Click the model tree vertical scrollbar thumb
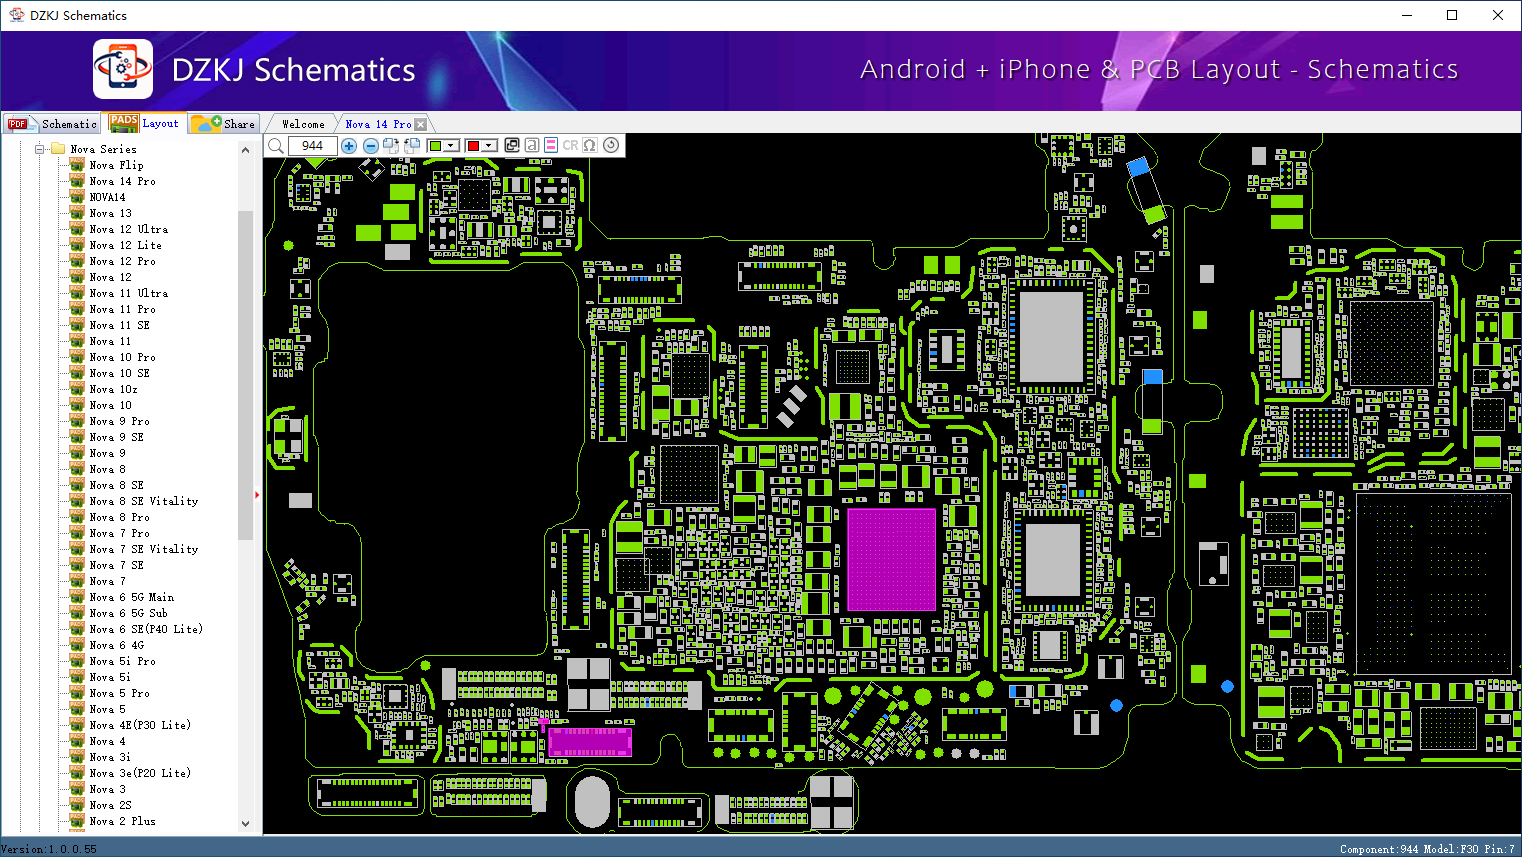Image resolution: width=1522 pixels, height=857 pixels. tap(245, 375)
